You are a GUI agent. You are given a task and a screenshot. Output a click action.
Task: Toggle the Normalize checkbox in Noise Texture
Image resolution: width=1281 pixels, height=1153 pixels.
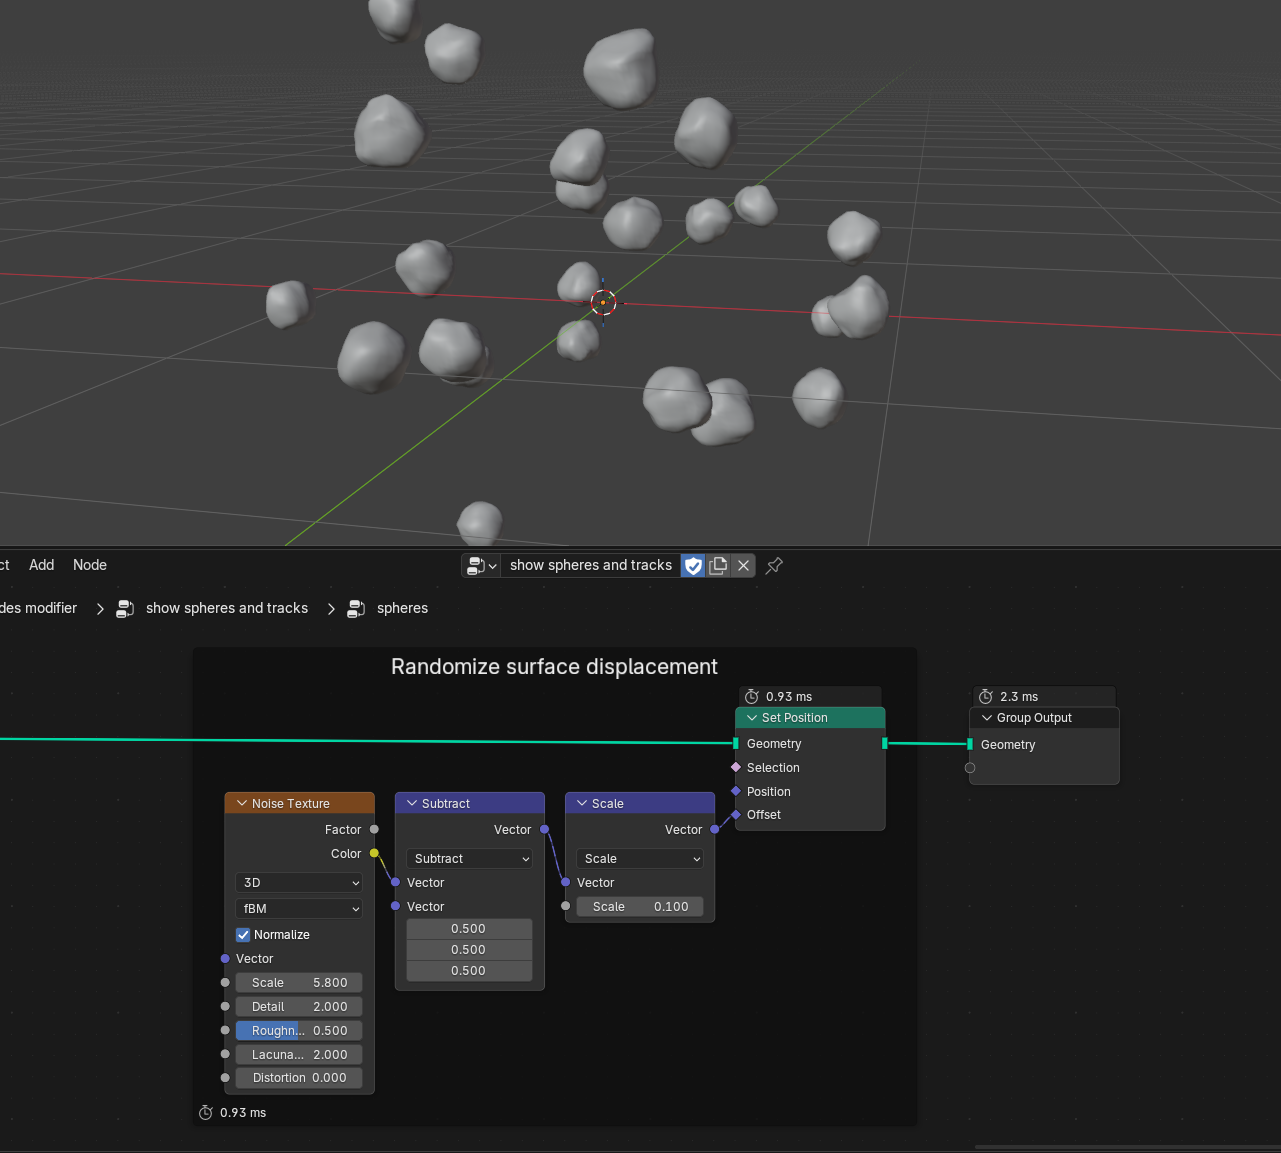click(243, 935)
